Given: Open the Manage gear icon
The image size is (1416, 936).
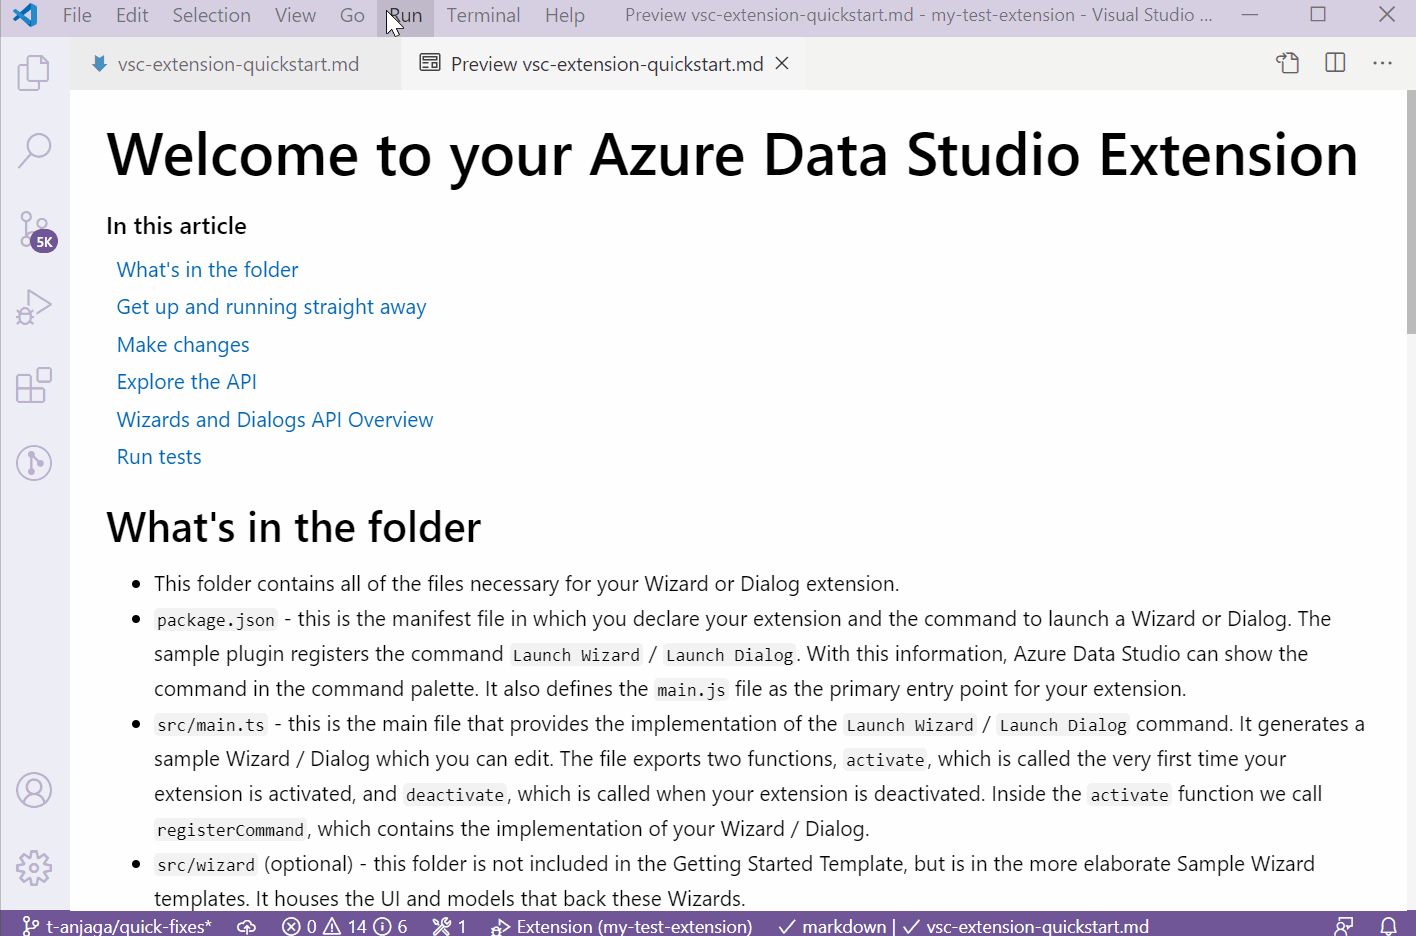Looking at the screenshot, I should point(34,868).
